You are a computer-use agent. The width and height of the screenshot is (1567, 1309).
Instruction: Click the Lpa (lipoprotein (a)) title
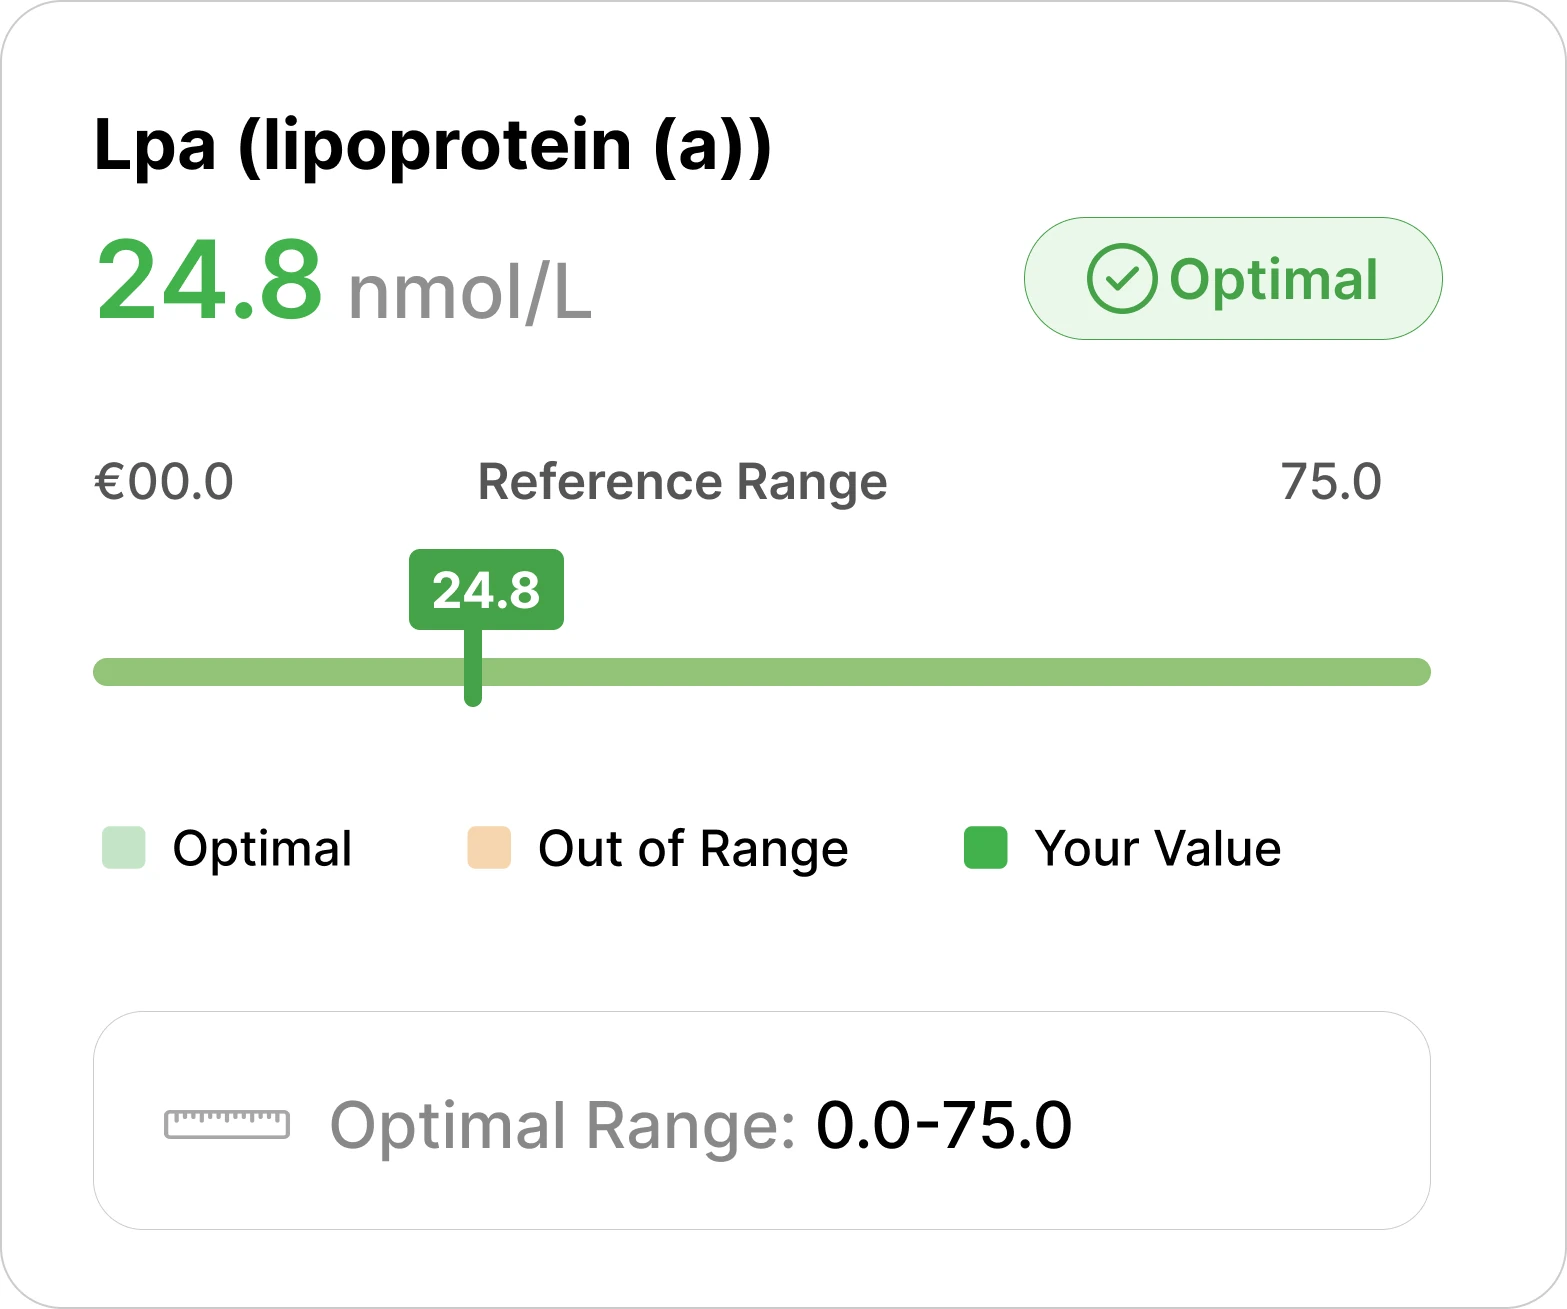(432, 146)
